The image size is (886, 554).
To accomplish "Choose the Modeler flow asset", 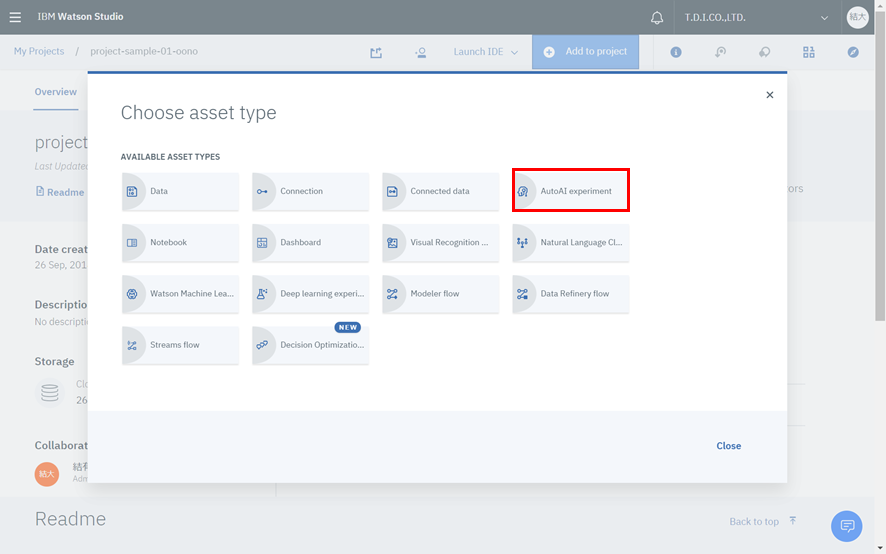I will coord(440,294).
